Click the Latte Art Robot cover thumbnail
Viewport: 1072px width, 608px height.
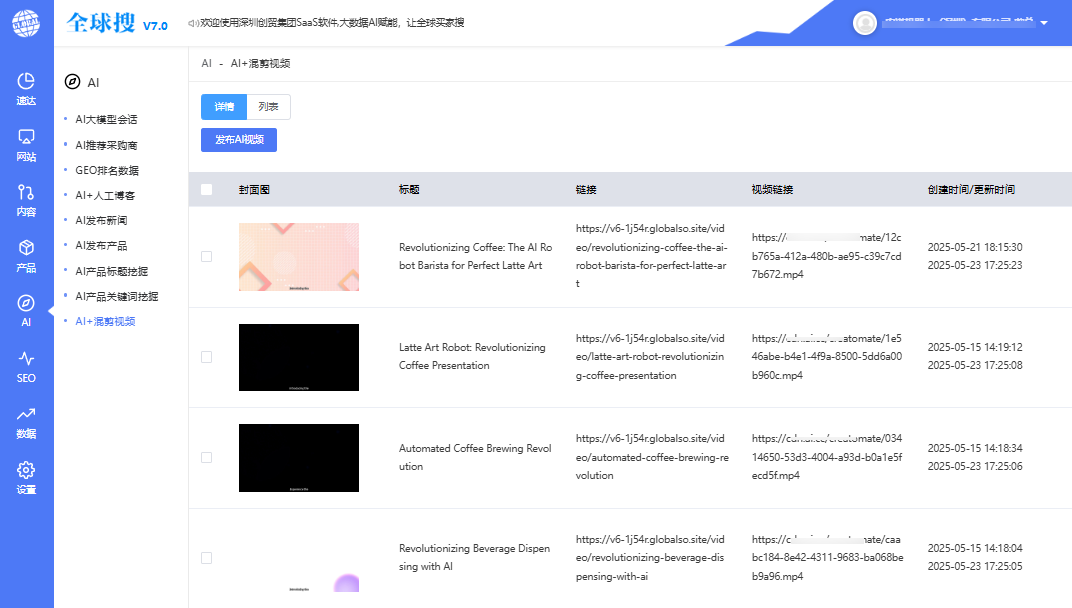click(x=298, y=357)
